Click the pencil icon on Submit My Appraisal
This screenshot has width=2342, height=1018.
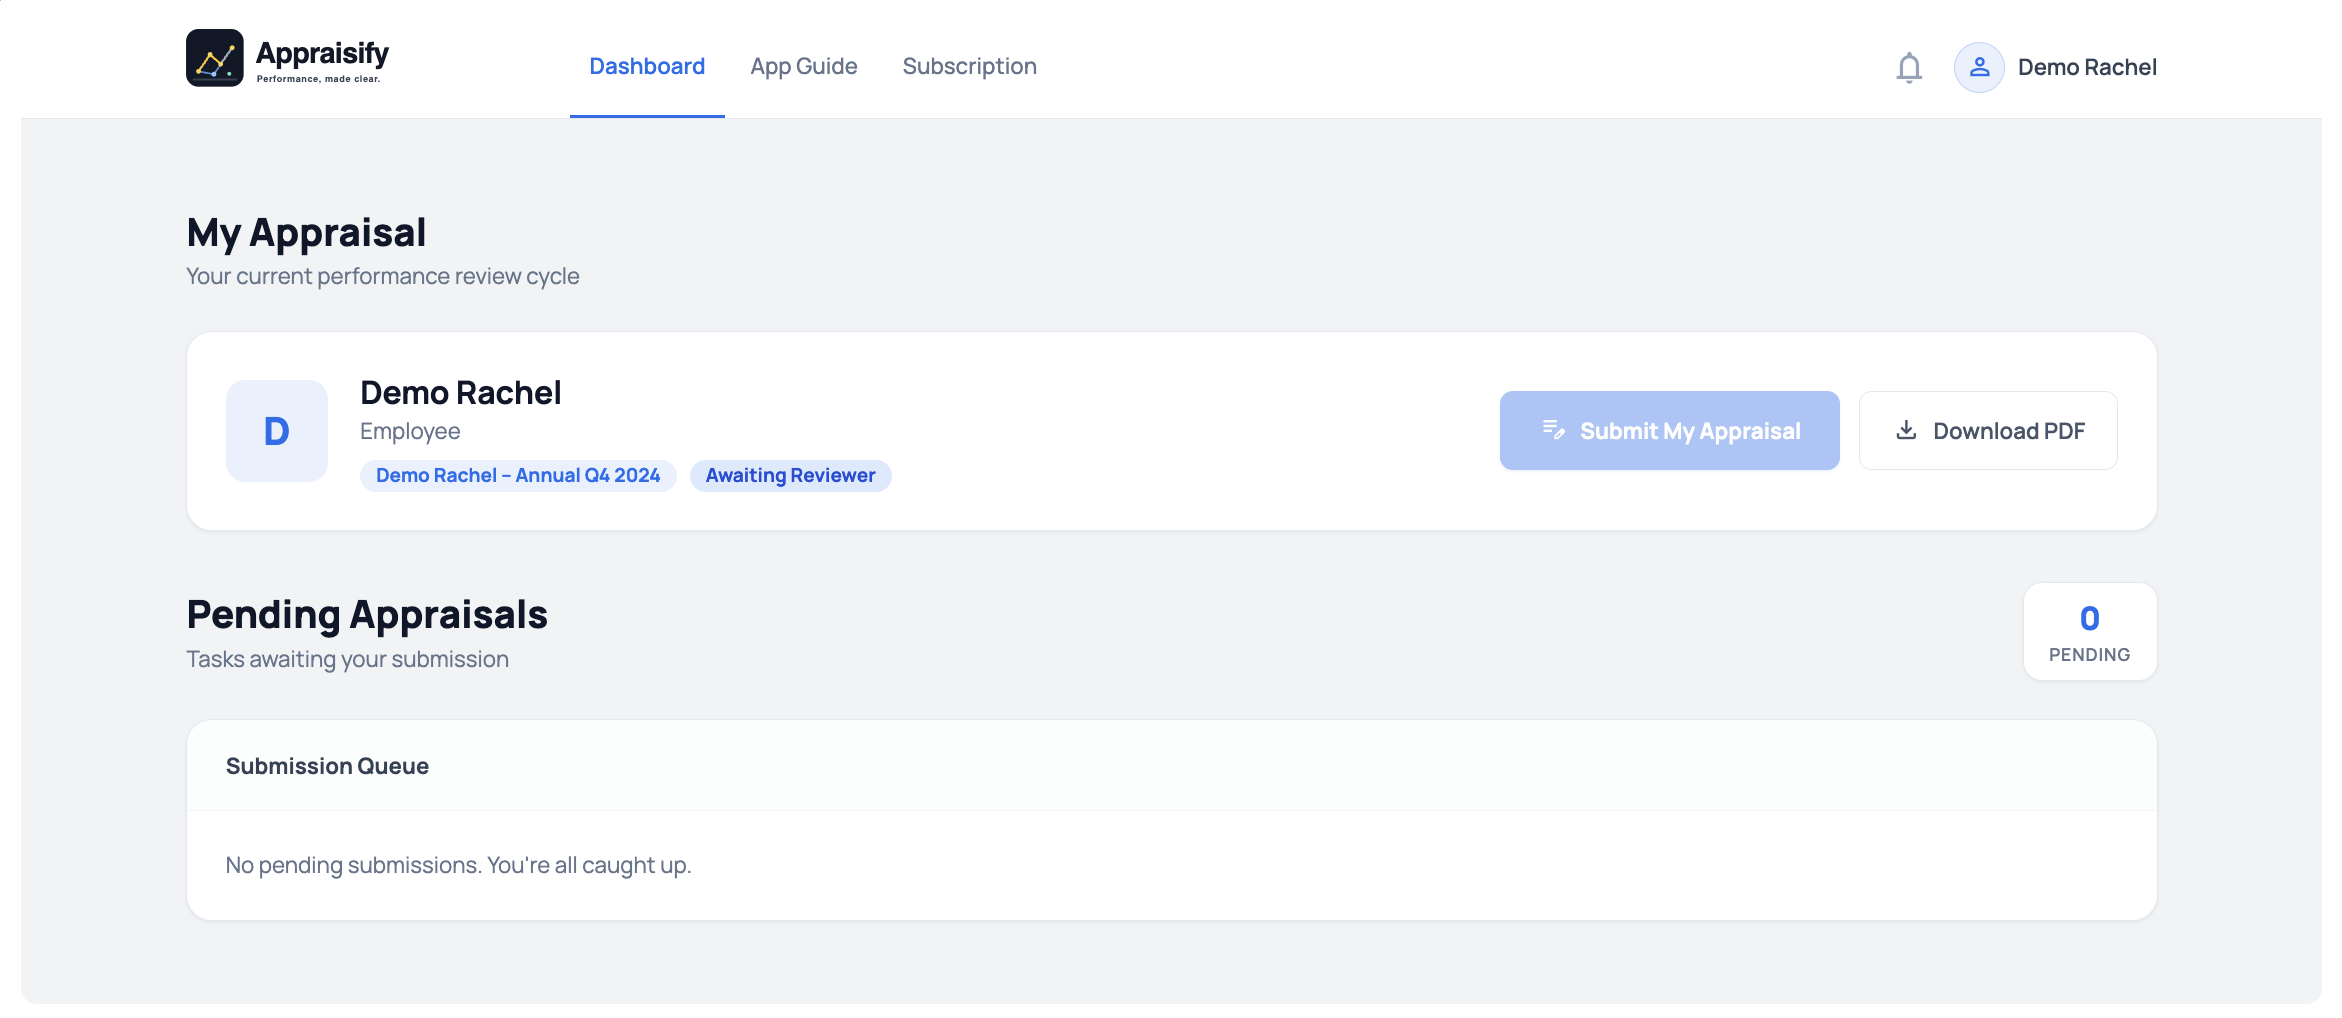tap(1553, 430)
